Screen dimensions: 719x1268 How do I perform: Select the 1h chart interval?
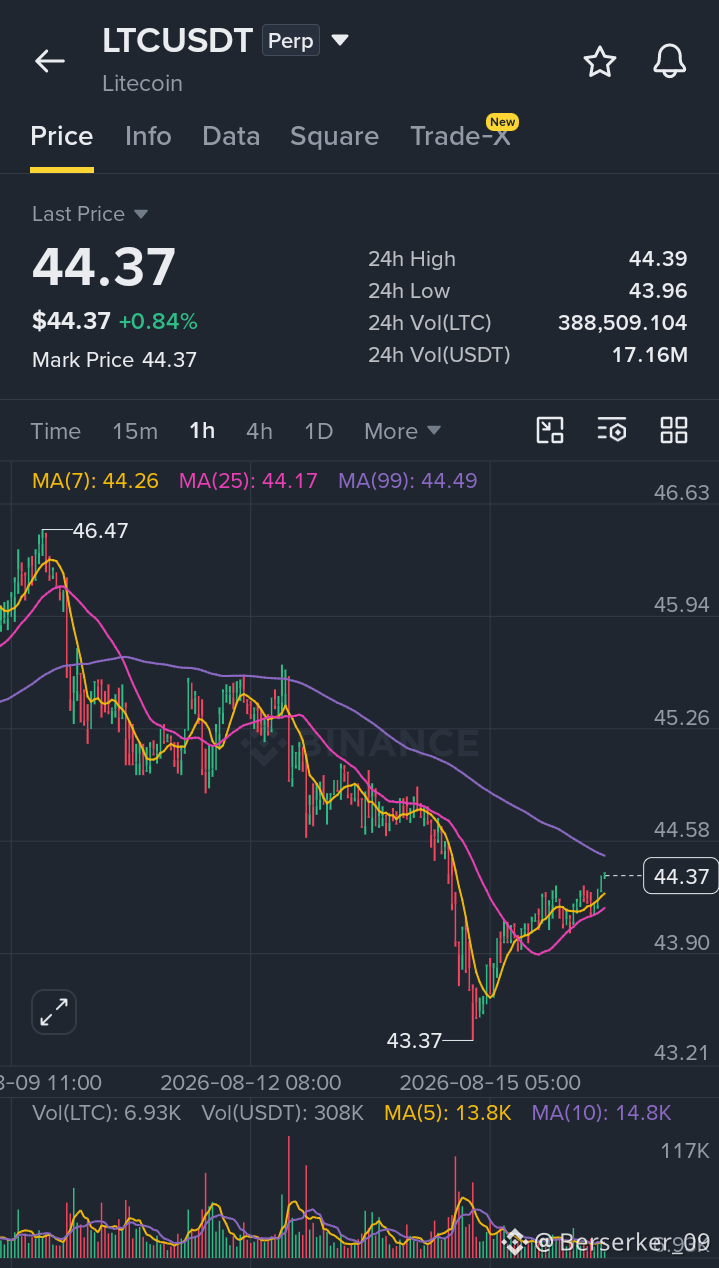202,431
